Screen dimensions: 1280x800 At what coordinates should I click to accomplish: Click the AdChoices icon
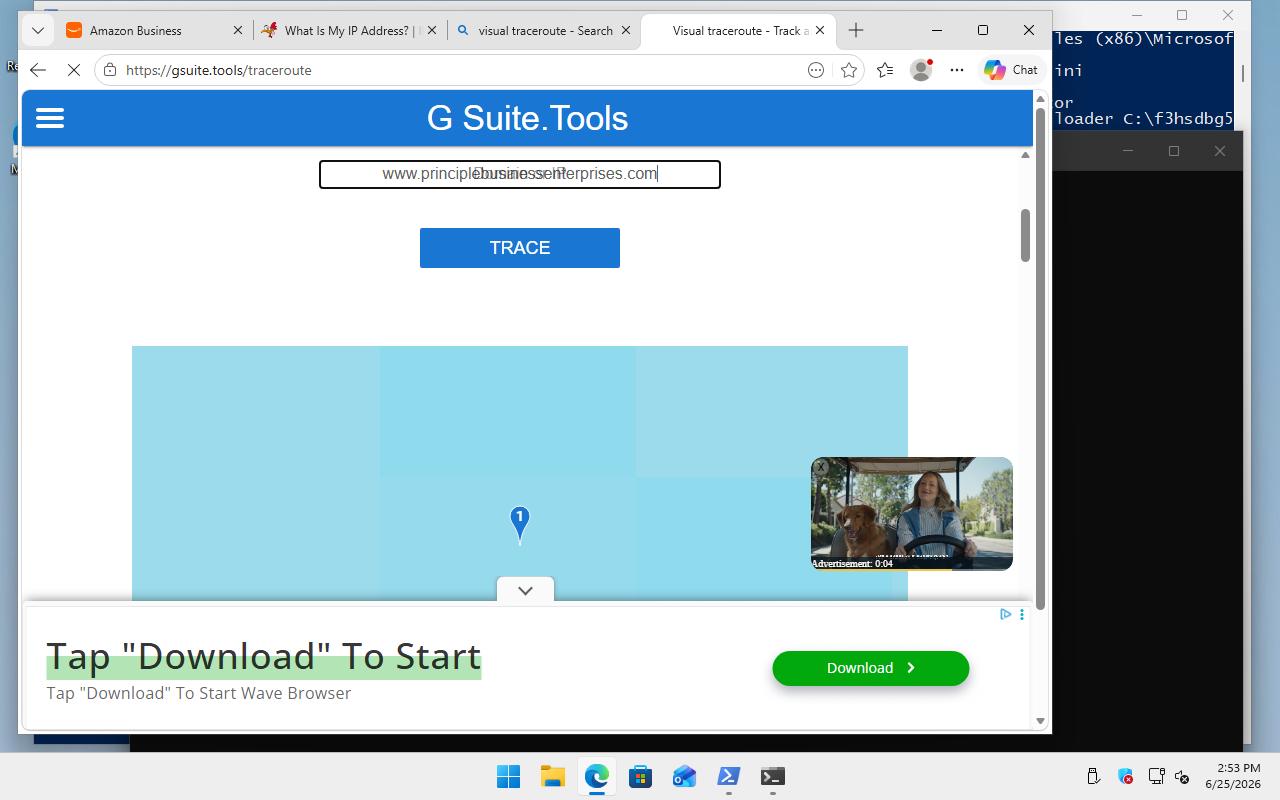pyautogui.click(x=1006, y=614)
